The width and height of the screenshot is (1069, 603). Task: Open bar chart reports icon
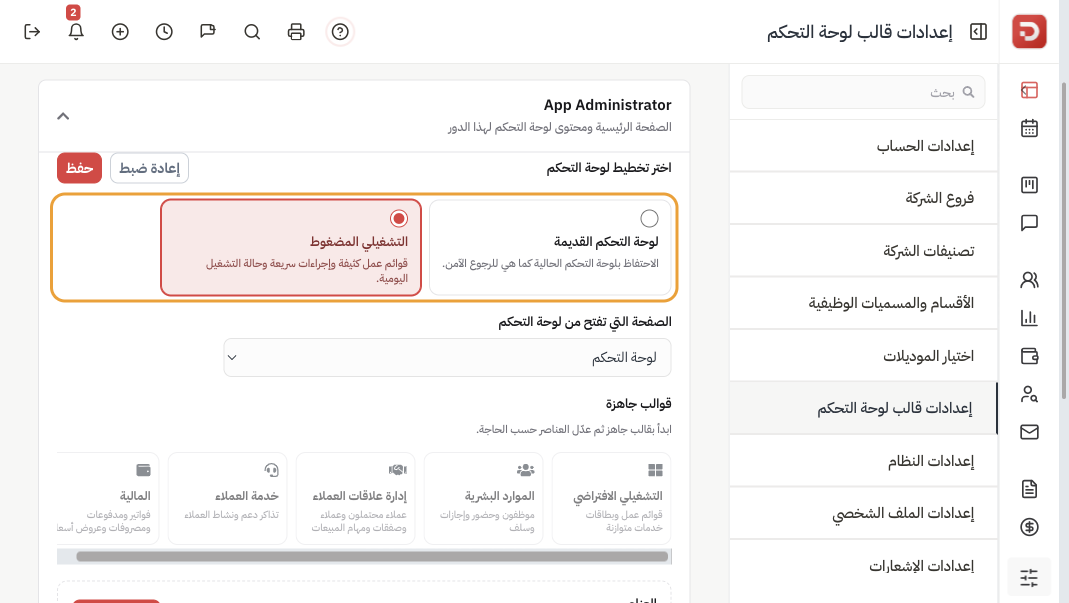point(1029,317)
